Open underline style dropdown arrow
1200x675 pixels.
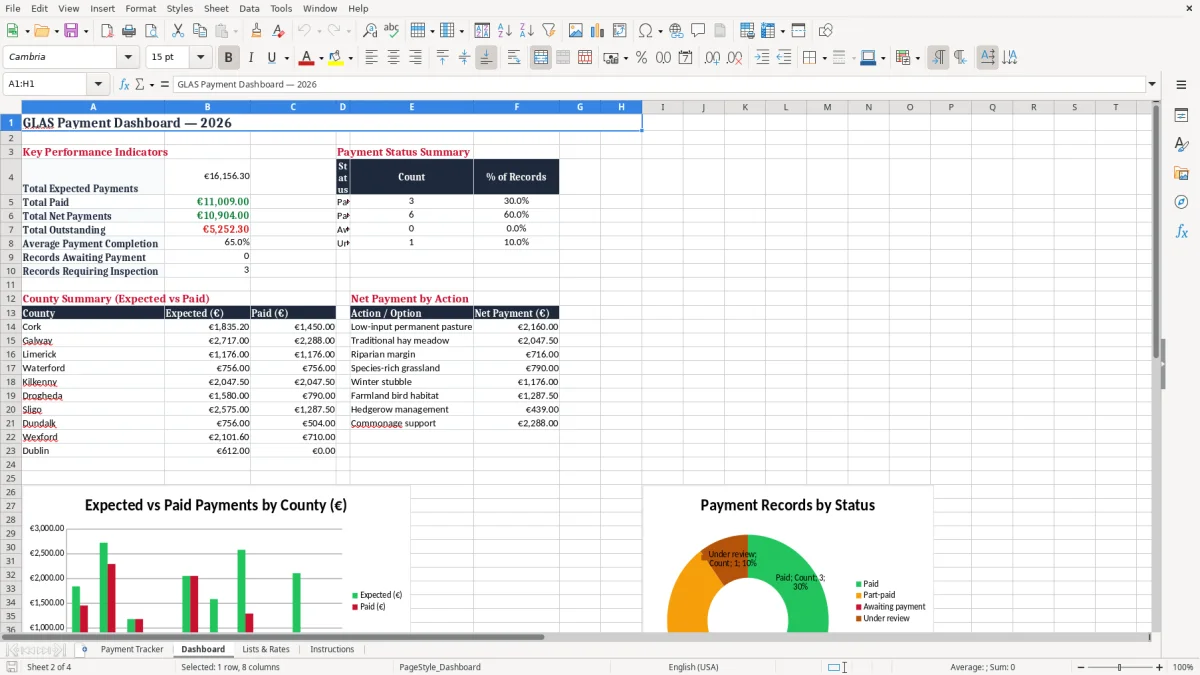(286, 58)
